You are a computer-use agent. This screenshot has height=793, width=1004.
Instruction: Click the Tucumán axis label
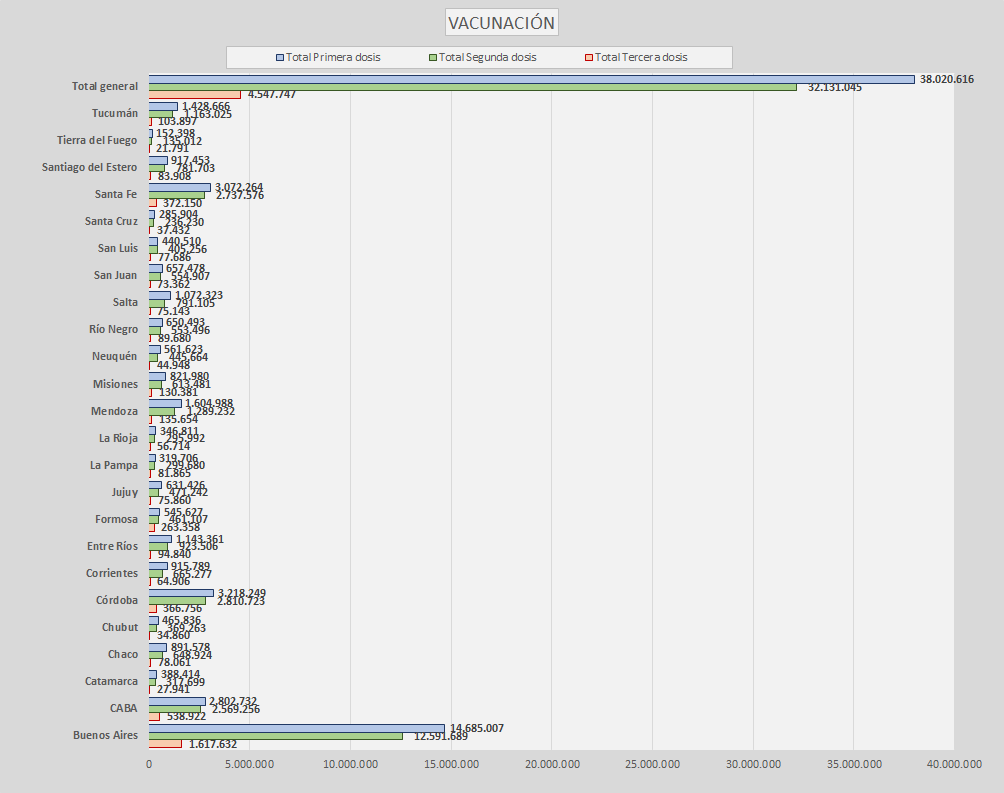coord(115,113)
